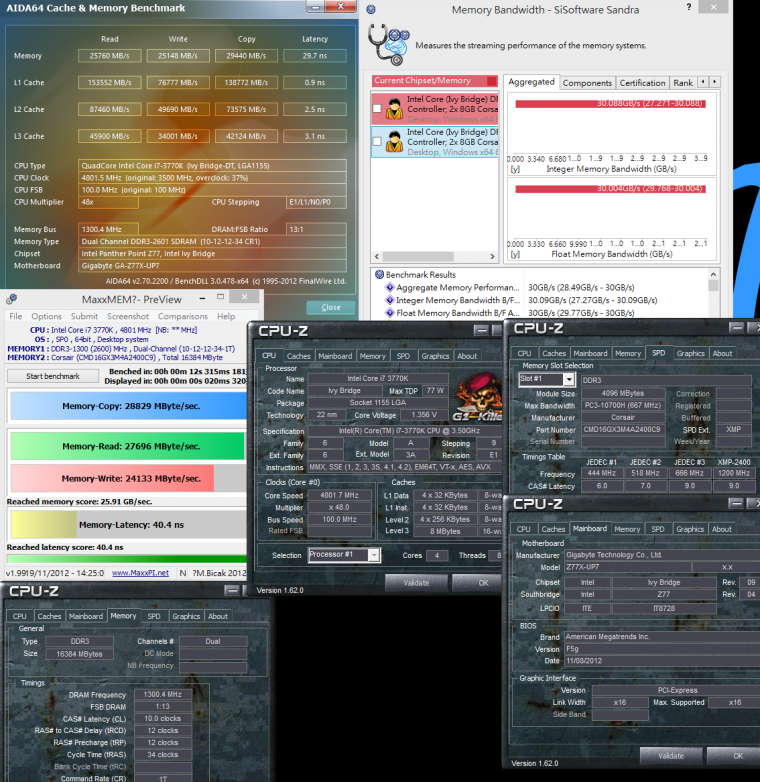
Task: Open About tab in CPU-Z Mainboard window
Action: coord(722,529)
